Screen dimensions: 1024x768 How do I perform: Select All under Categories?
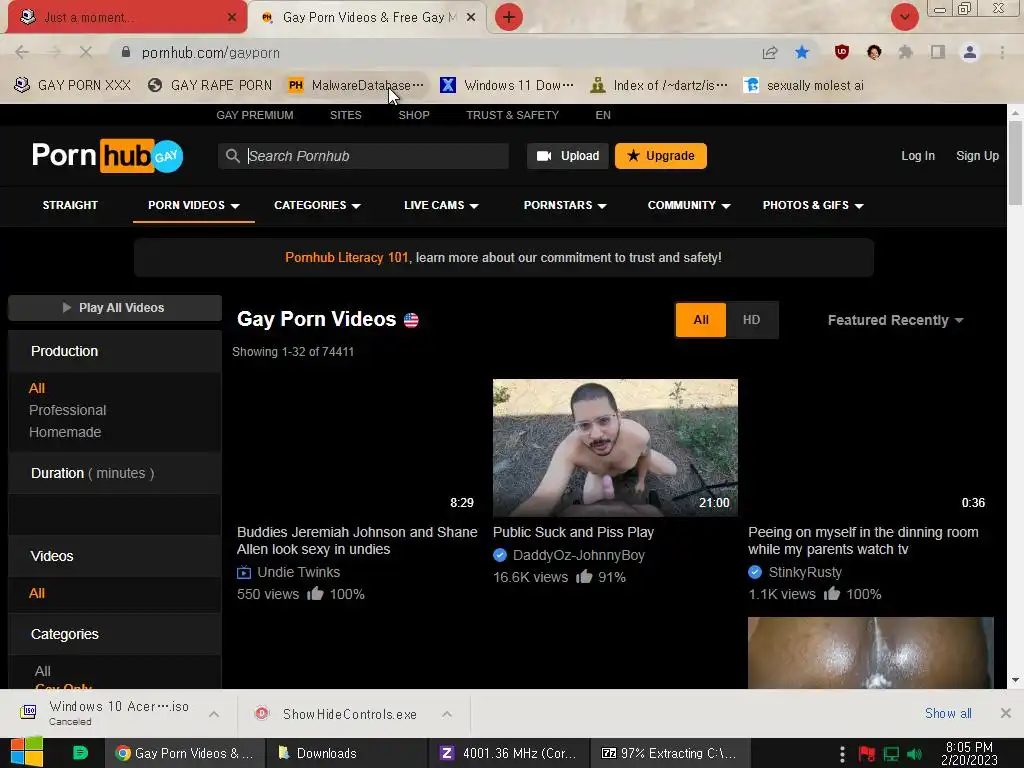[42, 671]
